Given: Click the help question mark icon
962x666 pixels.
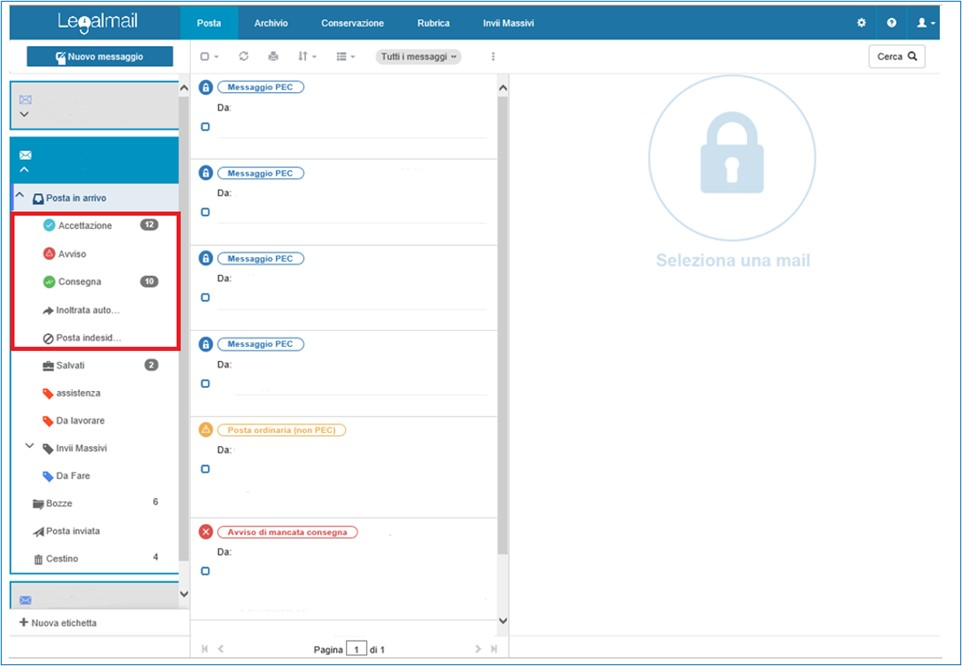Looking at the screenshot, I should point(892,23).
